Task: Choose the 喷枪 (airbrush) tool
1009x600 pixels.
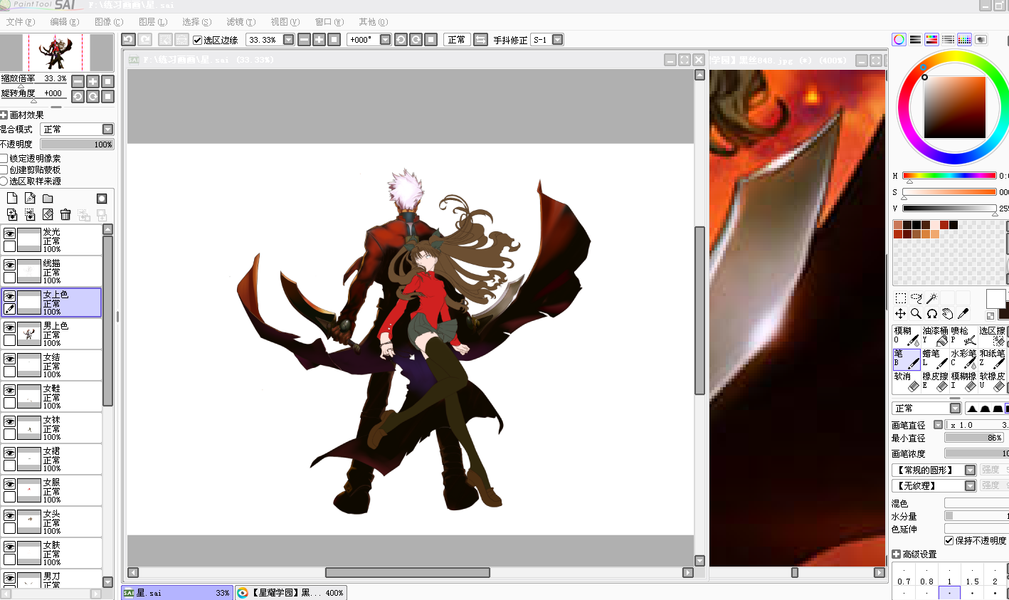Action: click(x=963, y=335)
